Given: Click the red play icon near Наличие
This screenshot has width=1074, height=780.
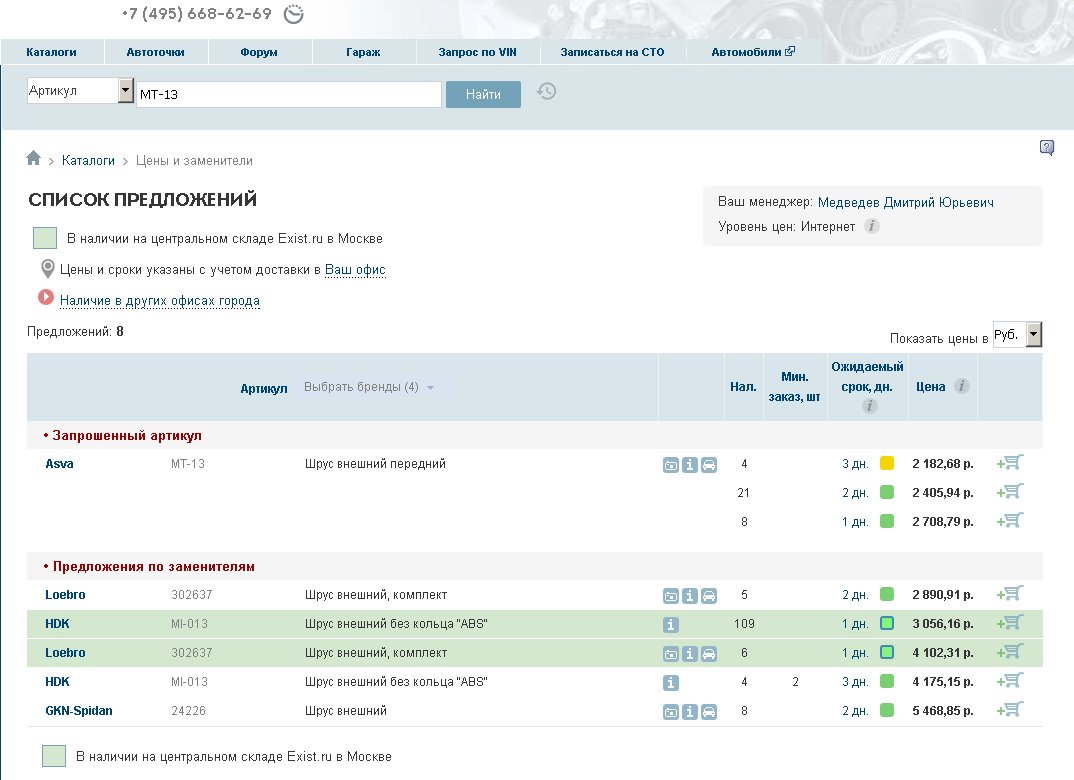Looking at the screenshot, I should coord(46,297).
